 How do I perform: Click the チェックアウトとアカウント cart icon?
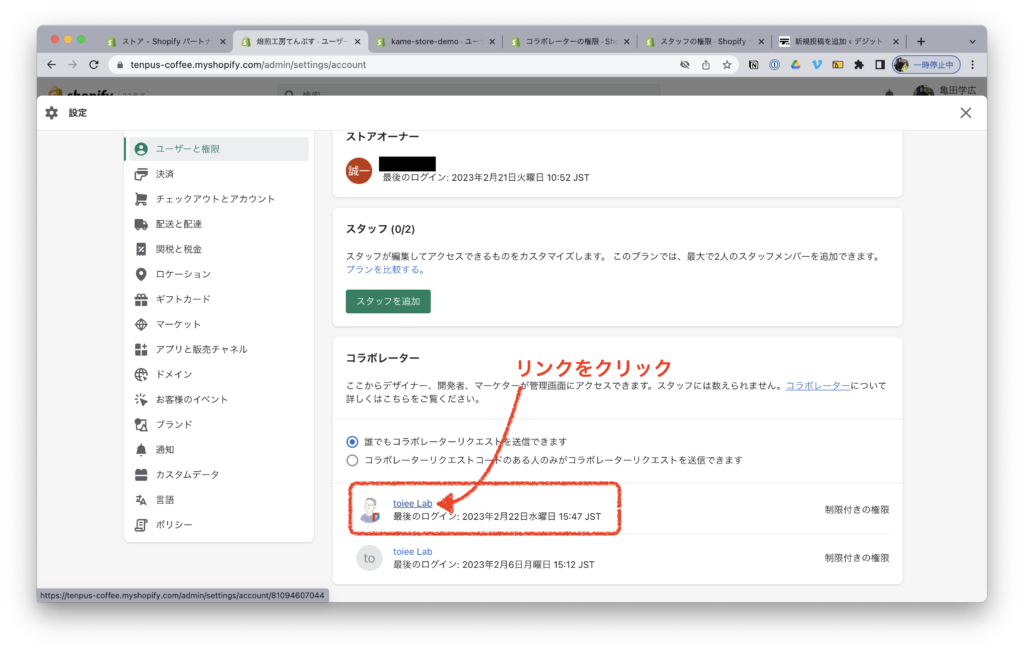[141, 199]
